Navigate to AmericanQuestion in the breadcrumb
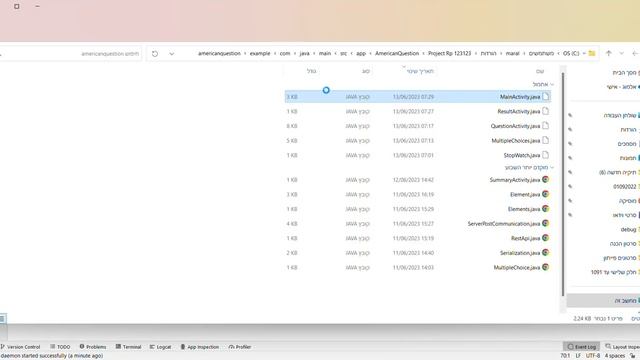Viewport: 640px width, 360px height. [397, 53]
